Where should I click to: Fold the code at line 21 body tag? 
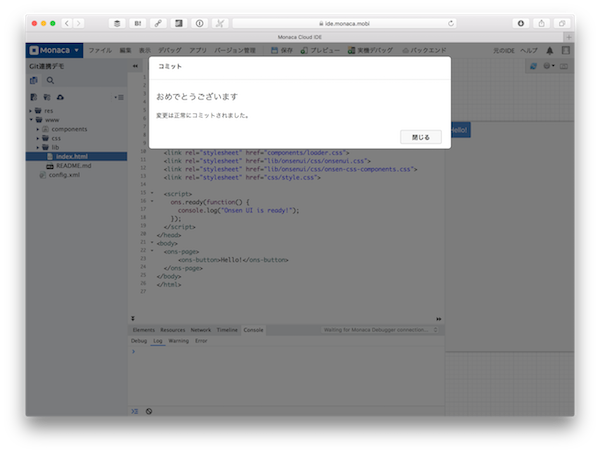click(x=152, y=242)
